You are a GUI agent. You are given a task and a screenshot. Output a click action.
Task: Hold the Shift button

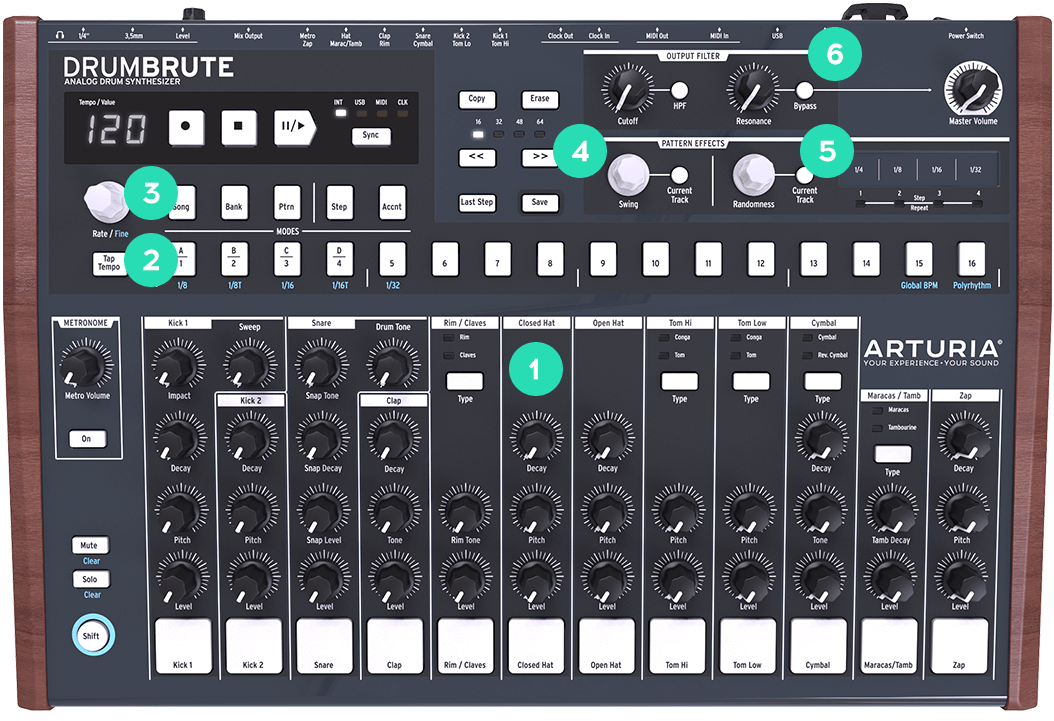[92, 636]
